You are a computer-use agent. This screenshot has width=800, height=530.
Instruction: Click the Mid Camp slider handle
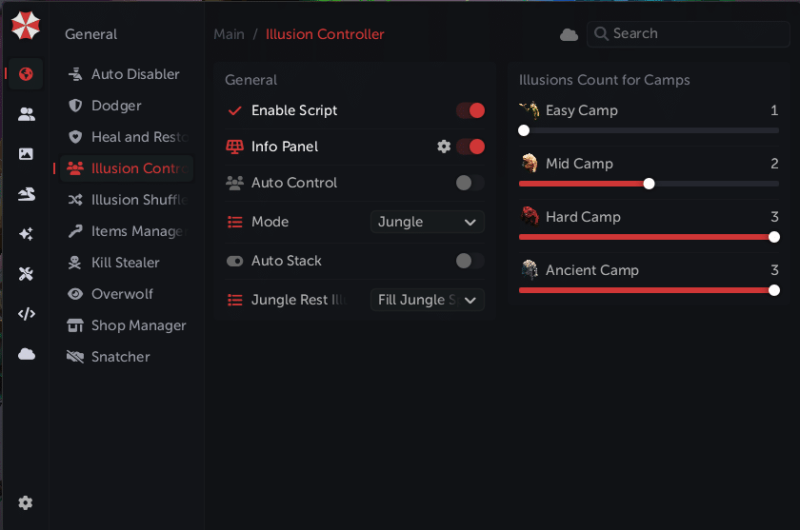(x=649, y=184)
